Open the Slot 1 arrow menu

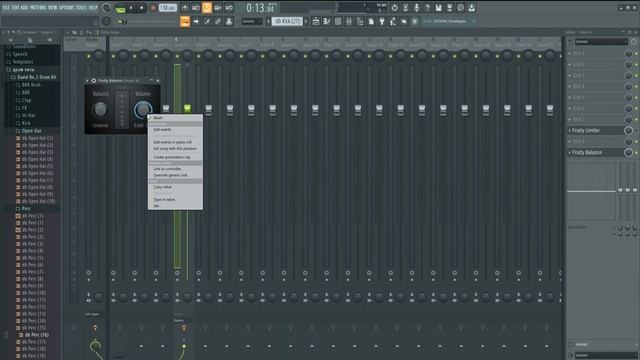[570, 53]
